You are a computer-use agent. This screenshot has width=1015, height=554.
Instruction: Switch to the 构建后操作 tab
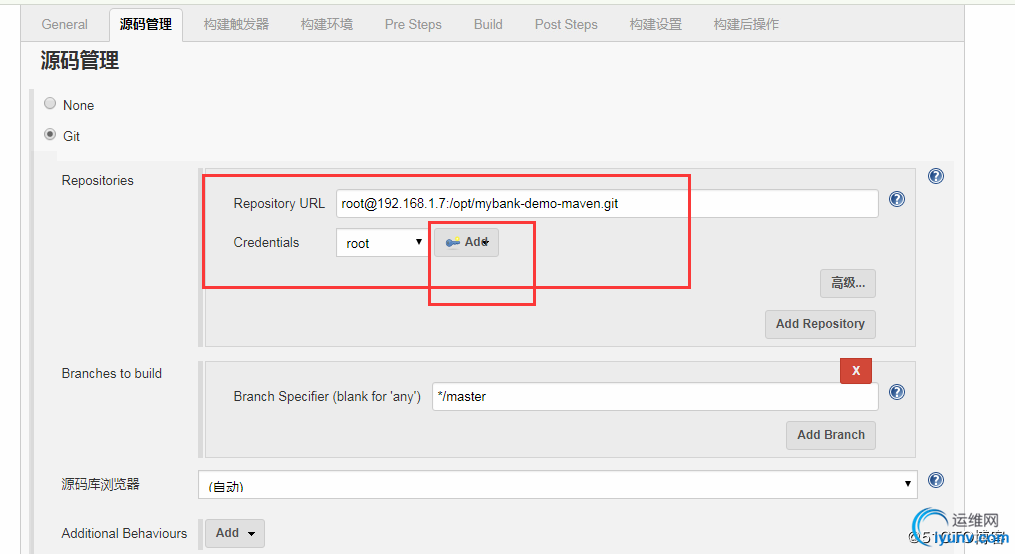click(x=746, y=25)
